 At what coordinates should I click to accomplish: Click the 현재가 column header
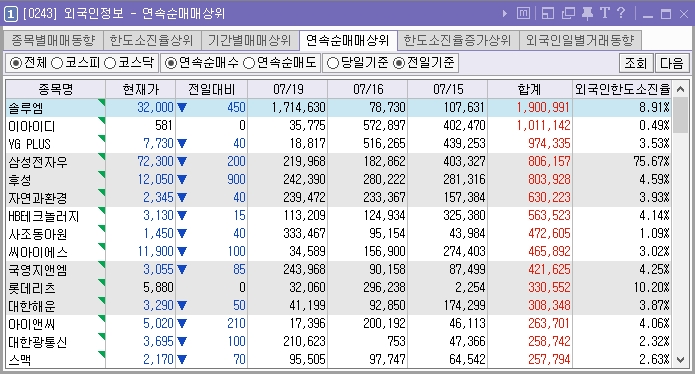(141, 90)
